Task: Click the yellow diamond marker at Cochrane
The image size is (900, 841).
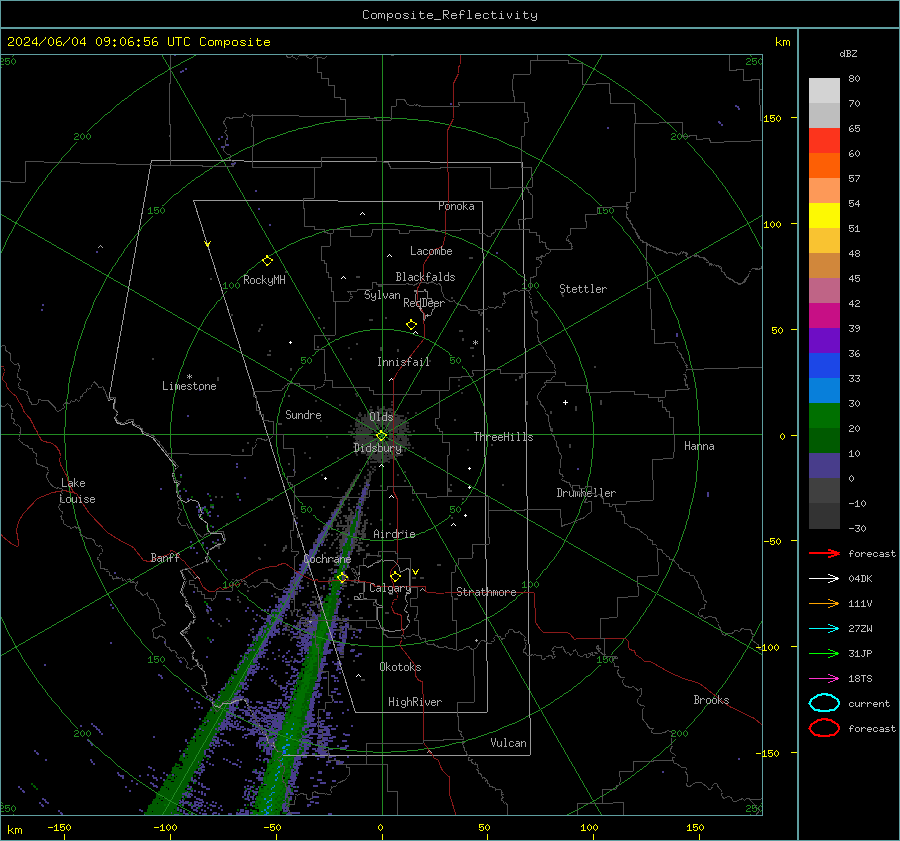Action: [x=342, y=577]
